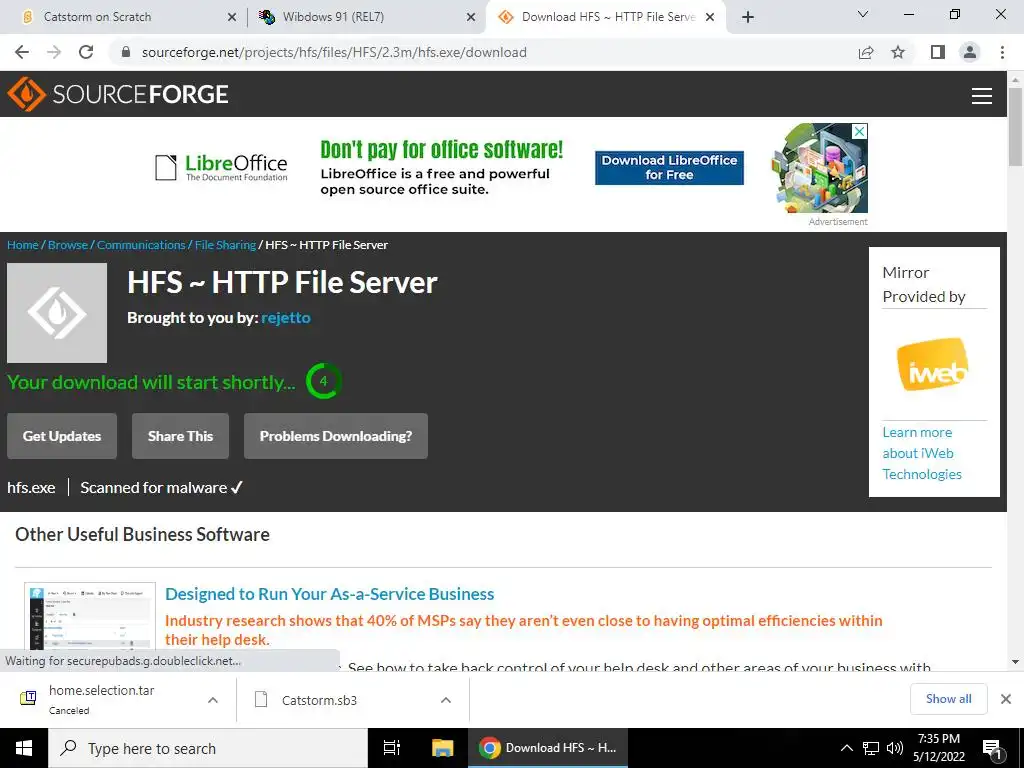
Task: Click the help desk software thumbnail
Action: (x=90, y=616)
